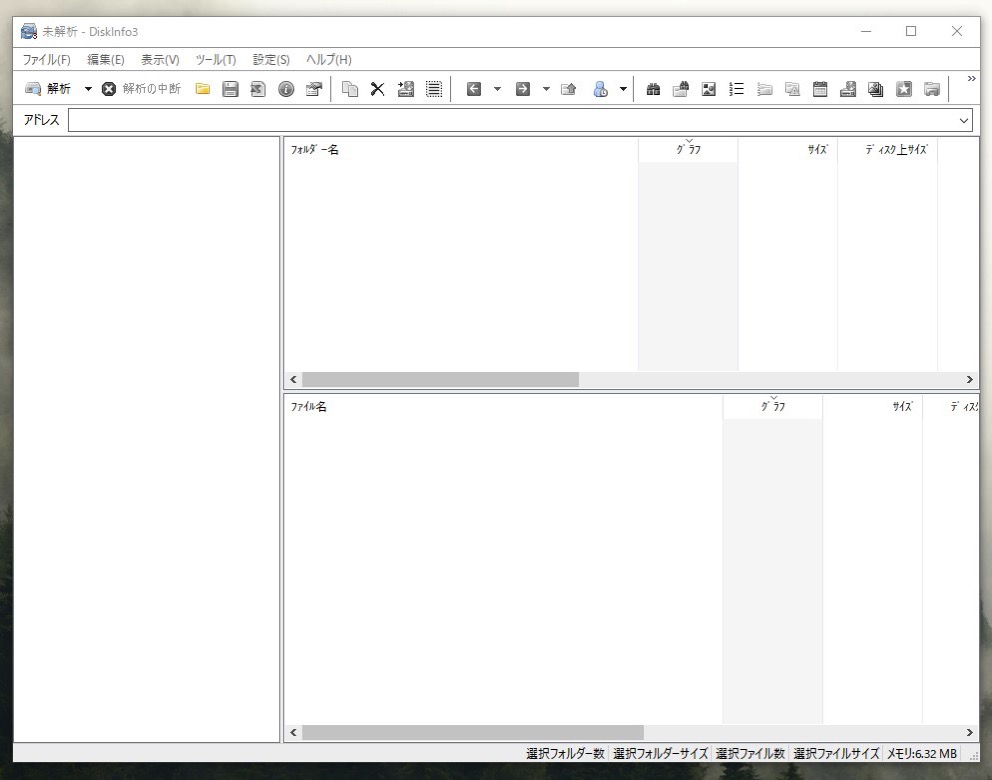The image size is (992, 780).
Task: Expand the toolbar overflow chevron
Action: pyautogui.click(x=971, y=80)
